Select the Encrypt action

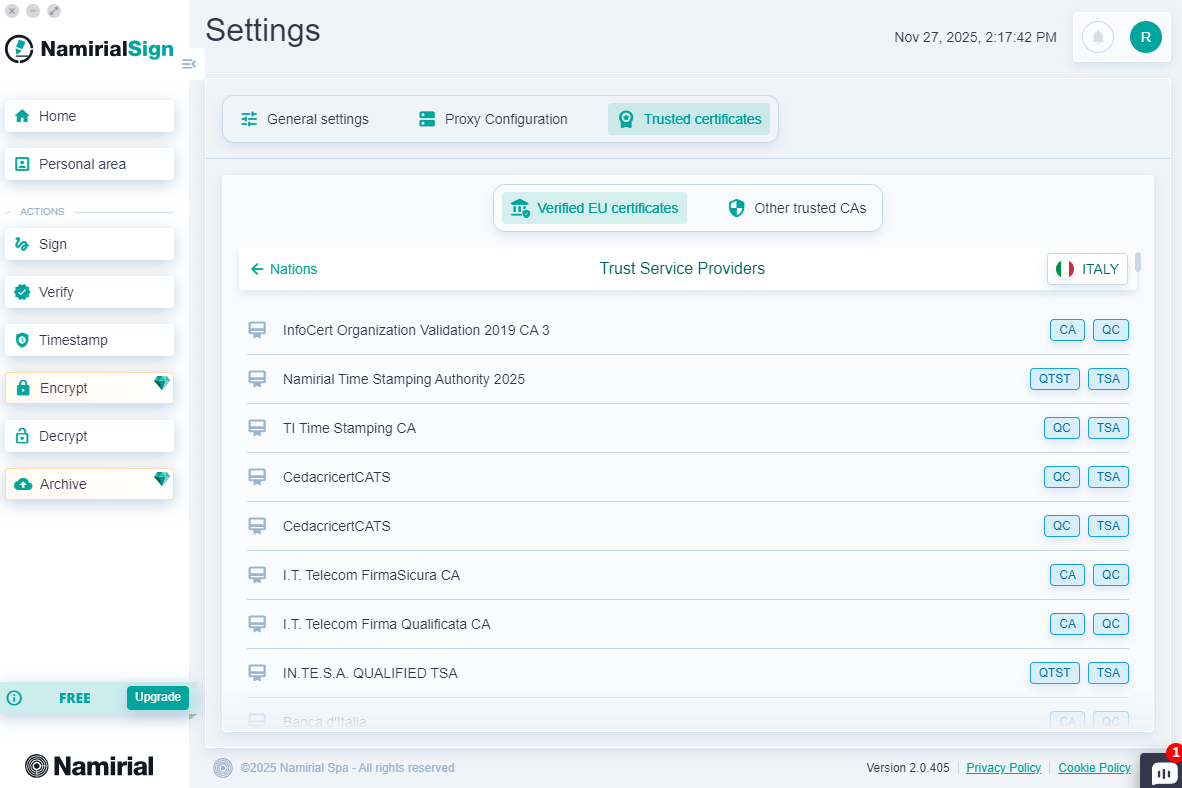pyautogui.click(x=89, y=388)
